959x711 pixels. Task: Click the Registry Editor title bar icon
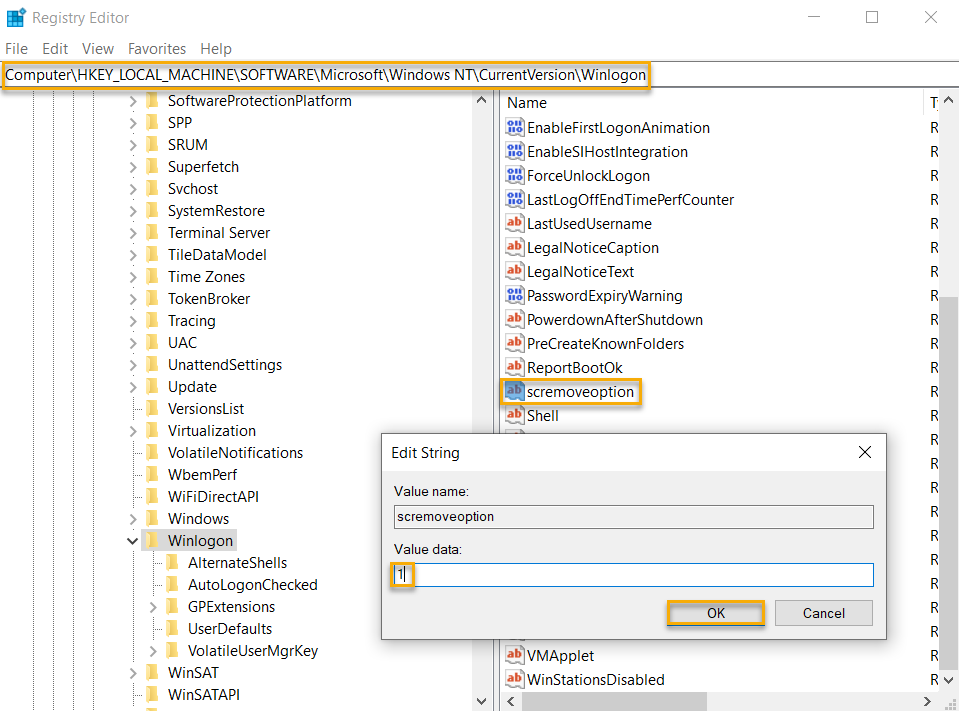point(15,17)
